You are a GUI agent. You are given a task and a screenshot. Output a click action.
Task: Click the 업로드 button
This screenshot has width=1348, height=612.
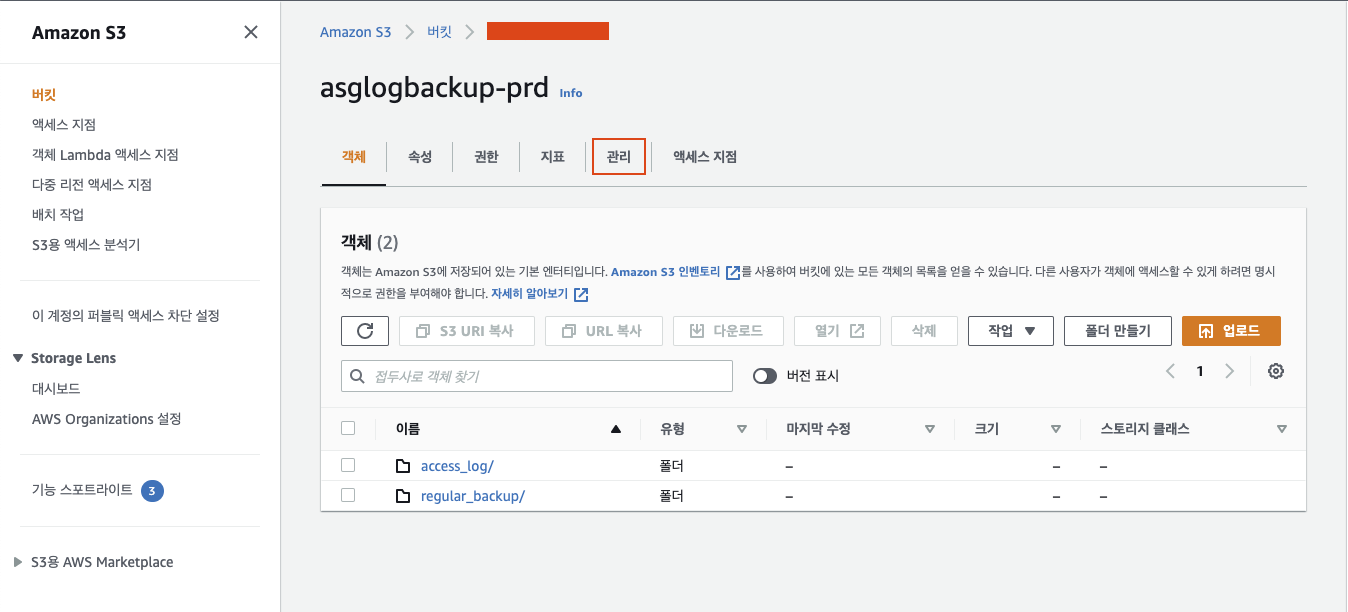(1231, 331)
